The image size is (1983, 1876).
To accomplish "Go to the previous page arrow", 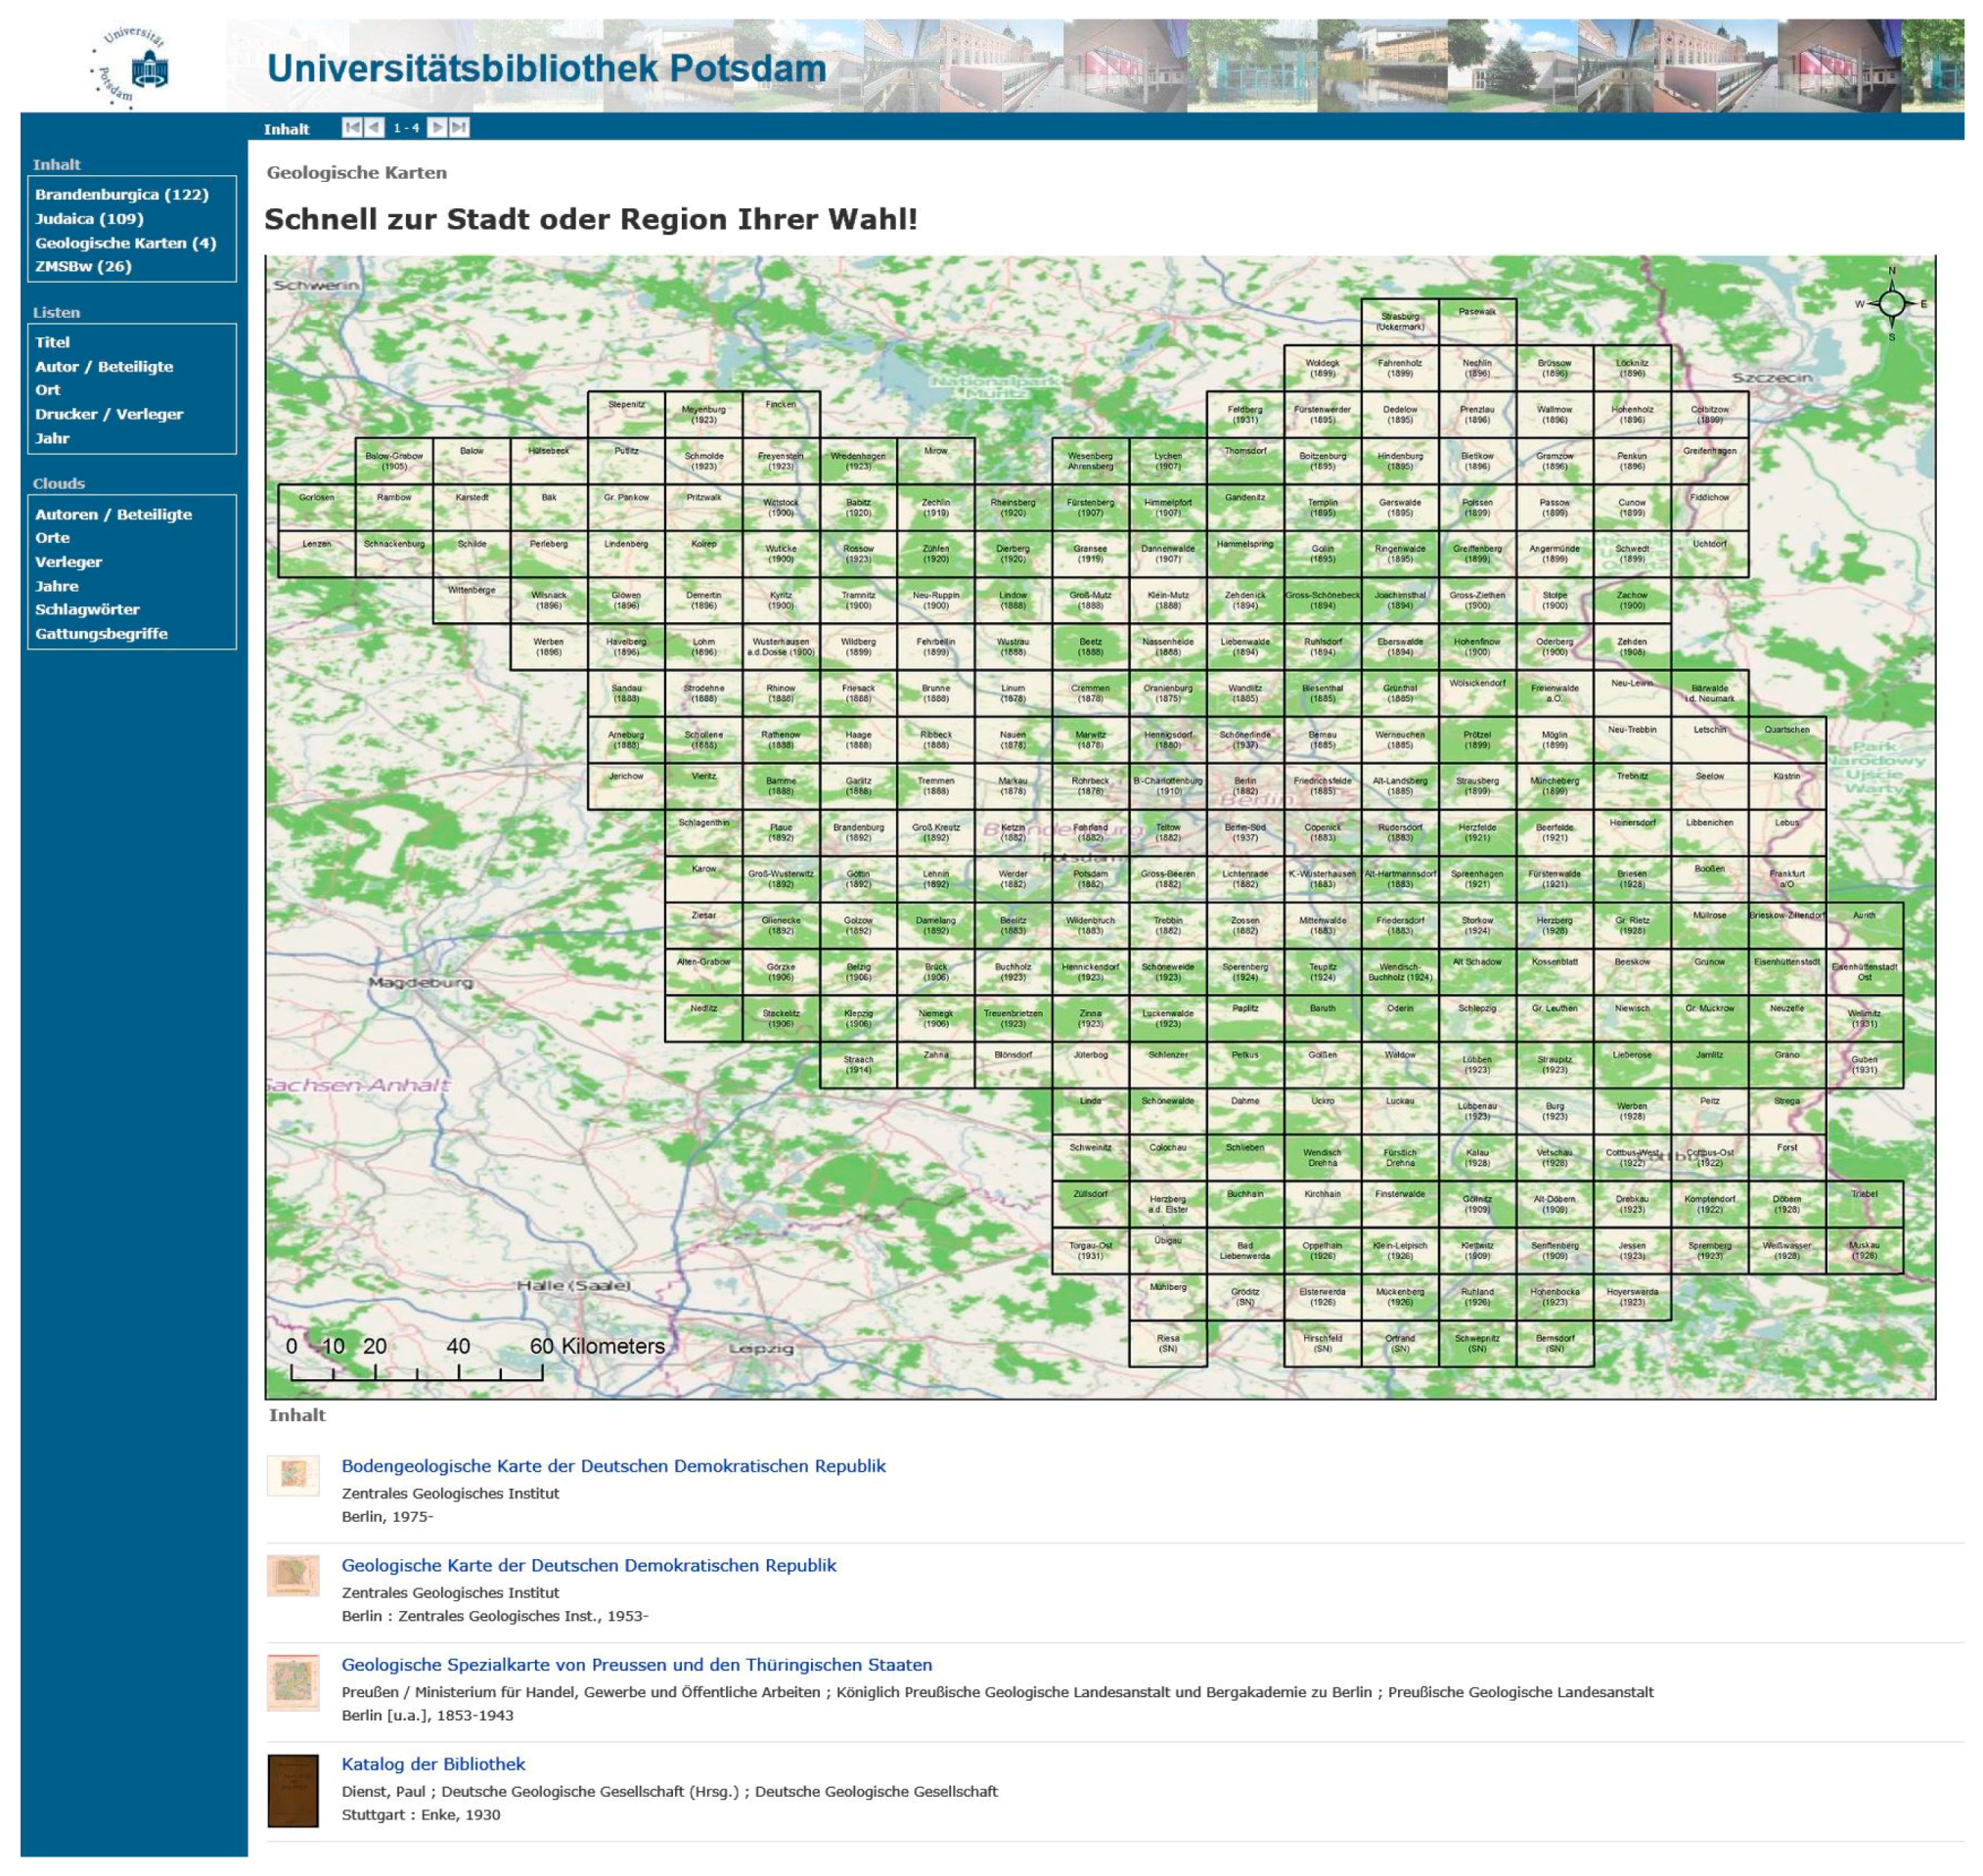I will 375,128.
